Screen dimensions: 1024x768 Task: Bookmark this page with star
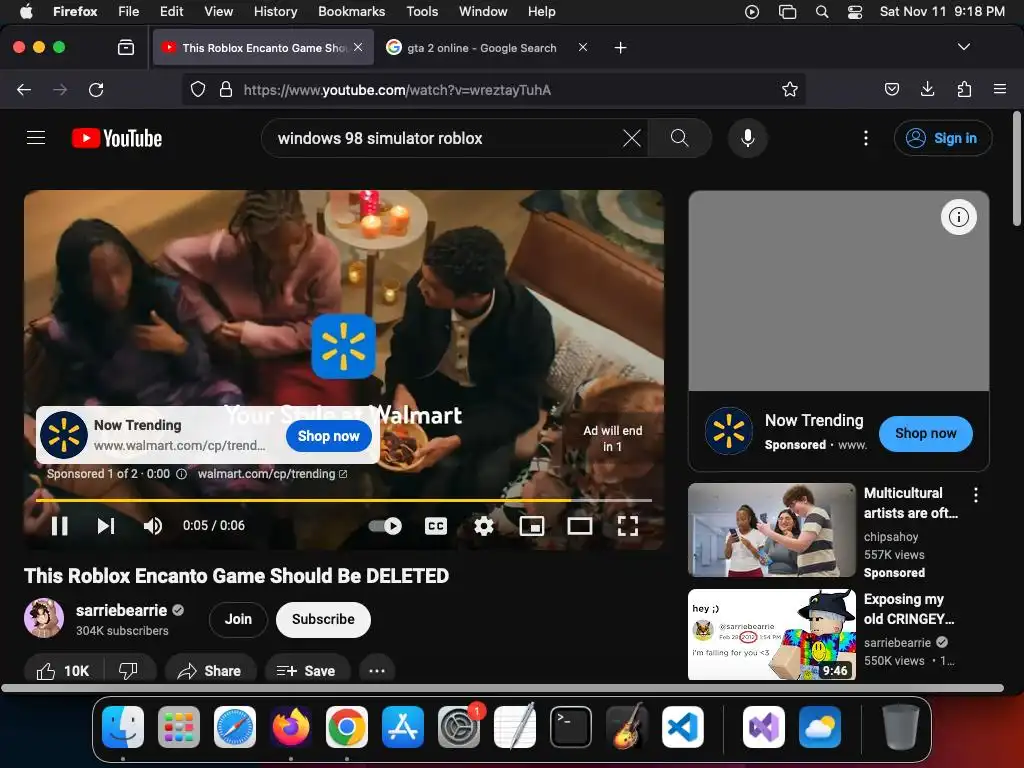790,89
